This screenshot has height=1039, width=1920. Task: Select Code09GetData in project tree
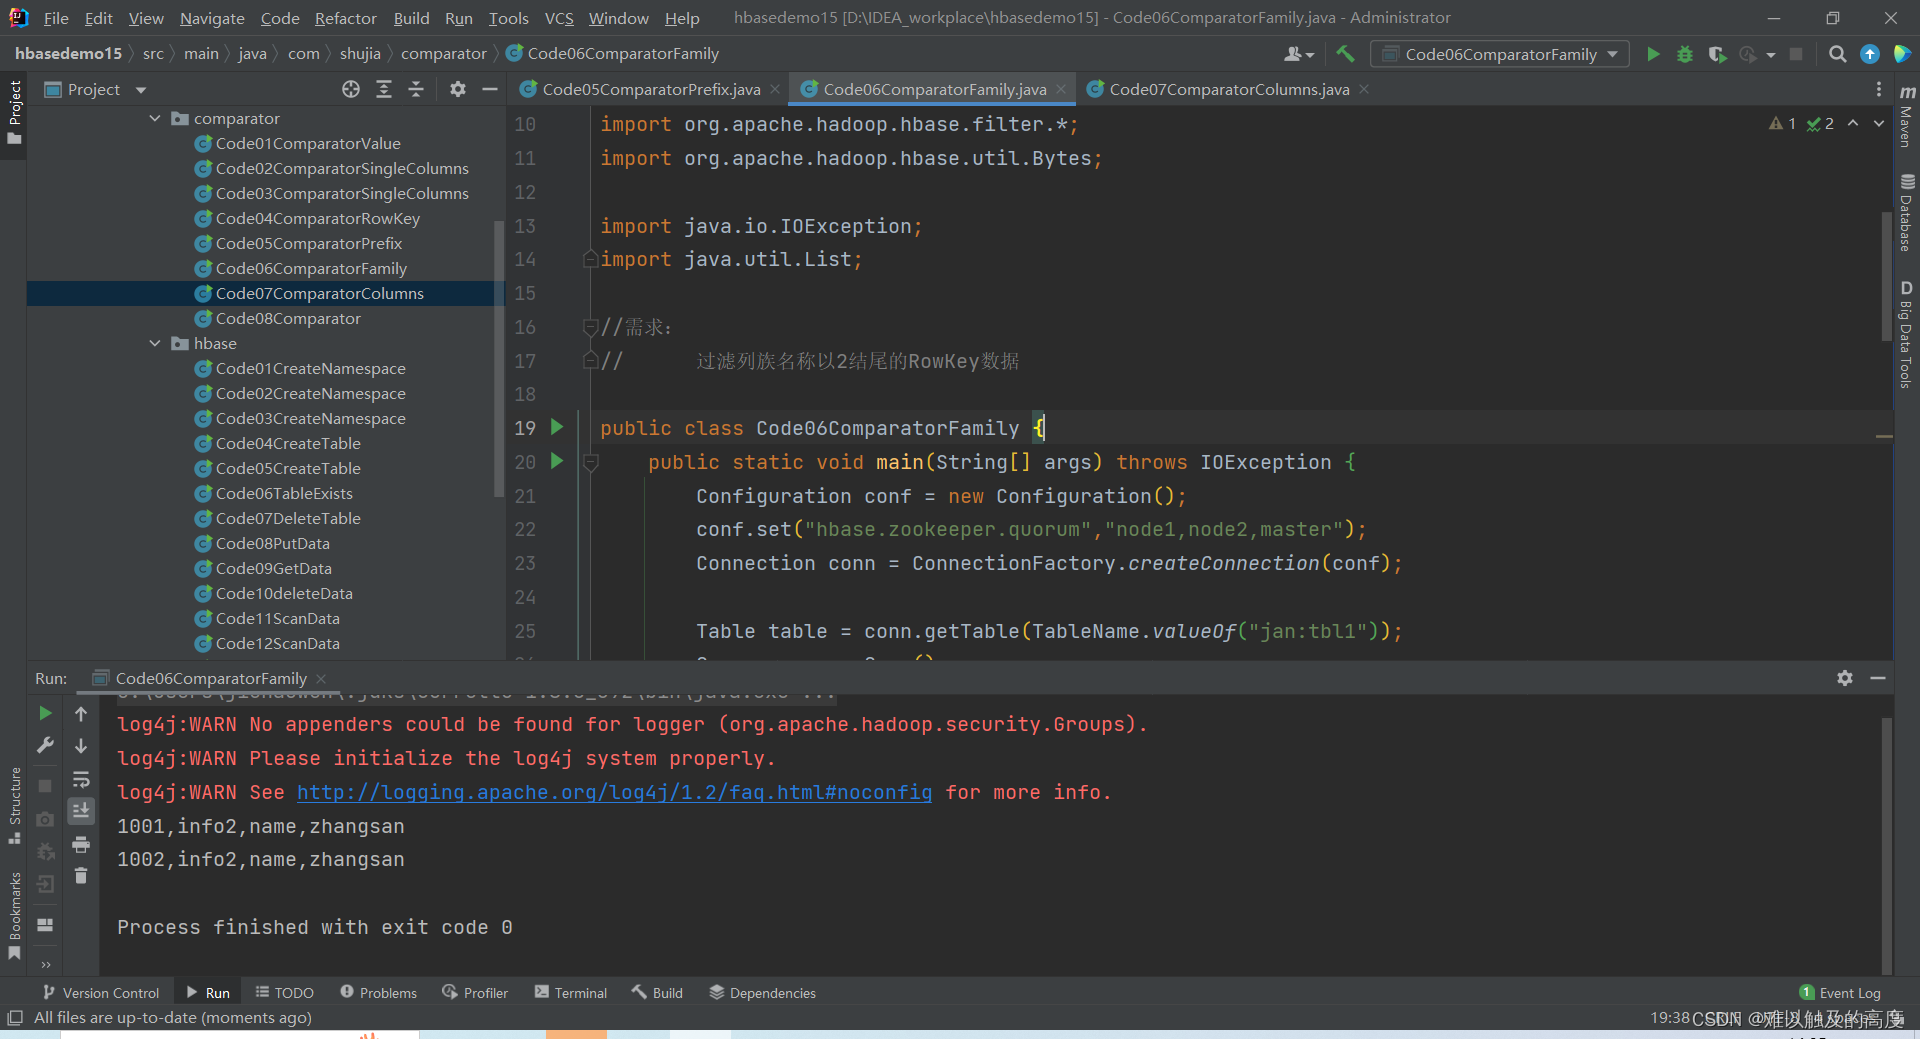274,568
